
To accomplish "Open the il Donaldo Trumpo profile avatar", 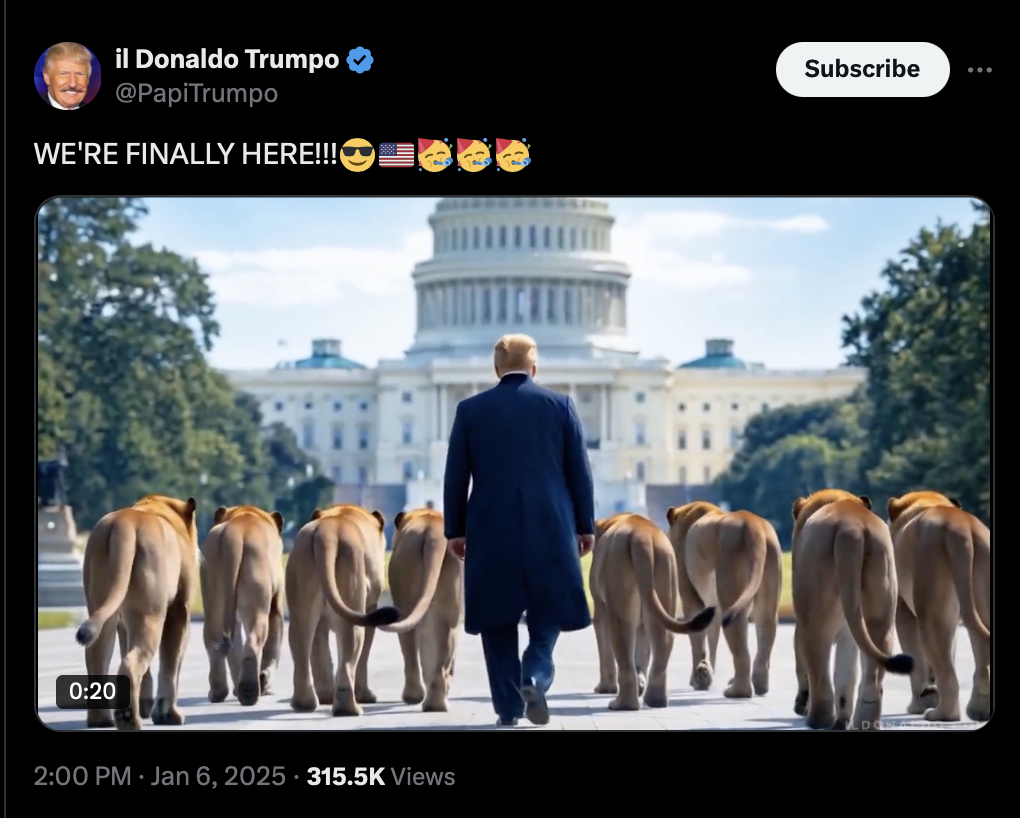I will click(x=67, y=75).
